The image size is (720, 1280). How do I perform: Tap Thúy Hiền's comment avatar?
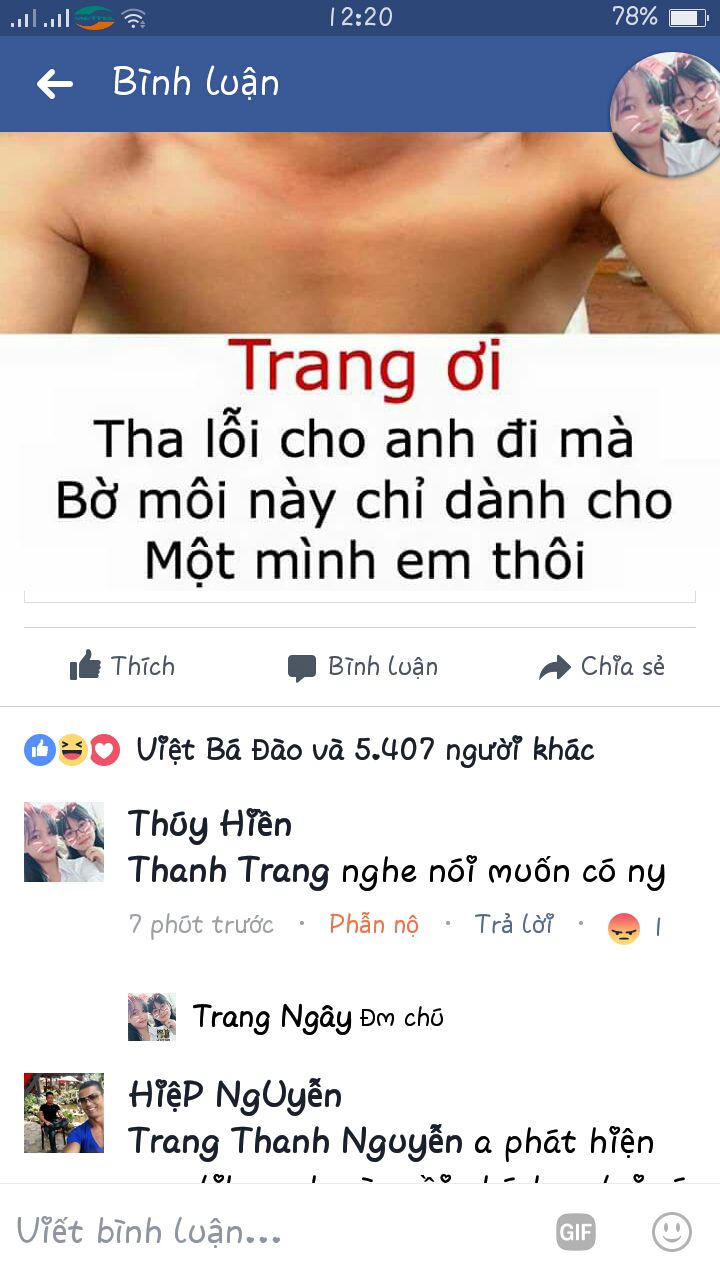(64, 842)
